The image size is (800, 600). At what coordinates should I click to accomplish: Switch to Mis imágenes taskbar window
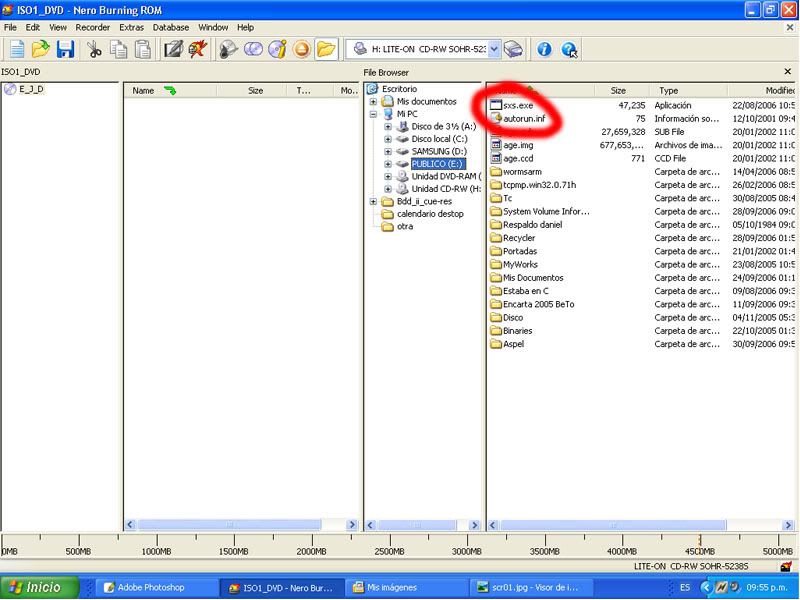[407, 588]
